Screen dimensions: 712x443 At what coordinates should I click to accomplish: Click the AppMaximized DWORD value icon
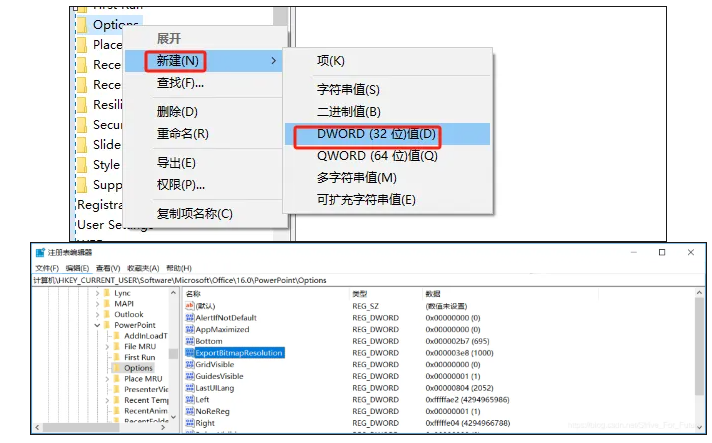[x=190, y=330]
